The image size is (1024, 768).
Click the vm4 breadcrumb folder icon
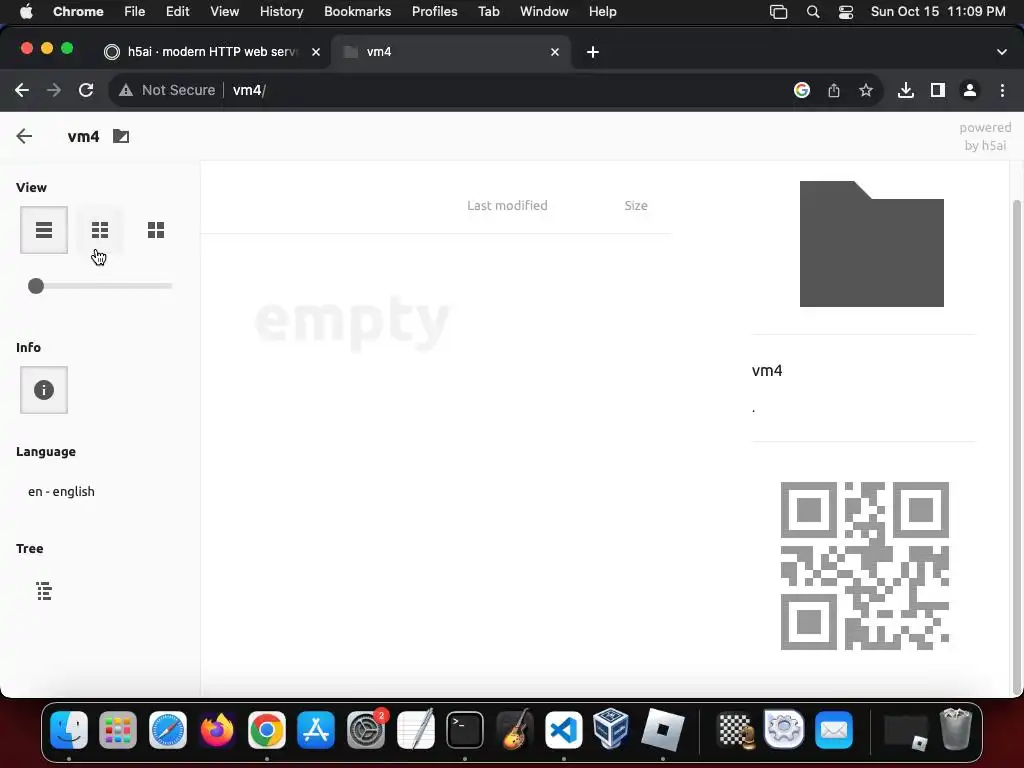pyautogui.click(x=121, y=136)
